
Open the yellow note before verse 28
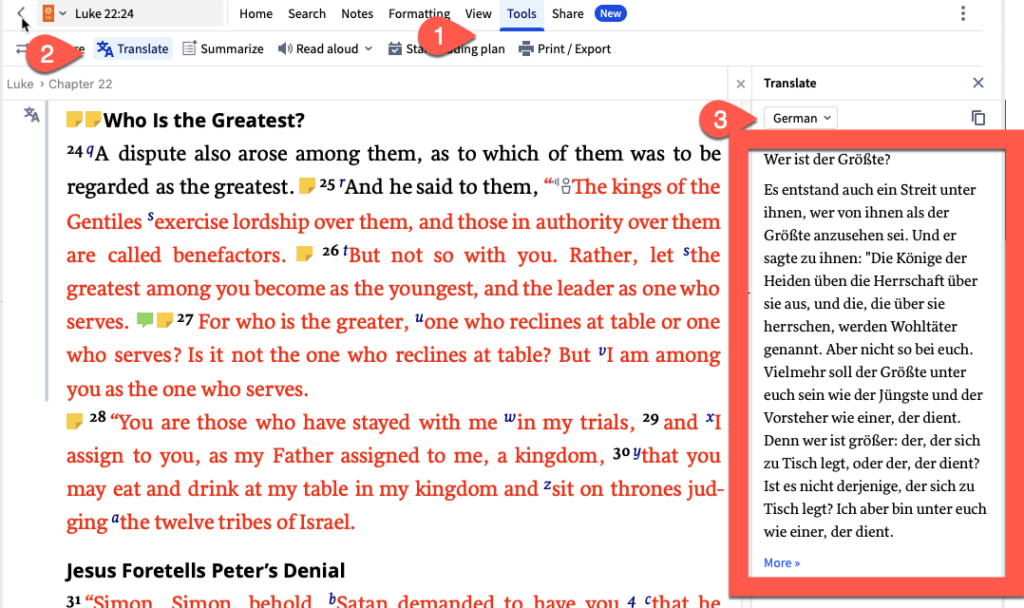click(74, 420)
